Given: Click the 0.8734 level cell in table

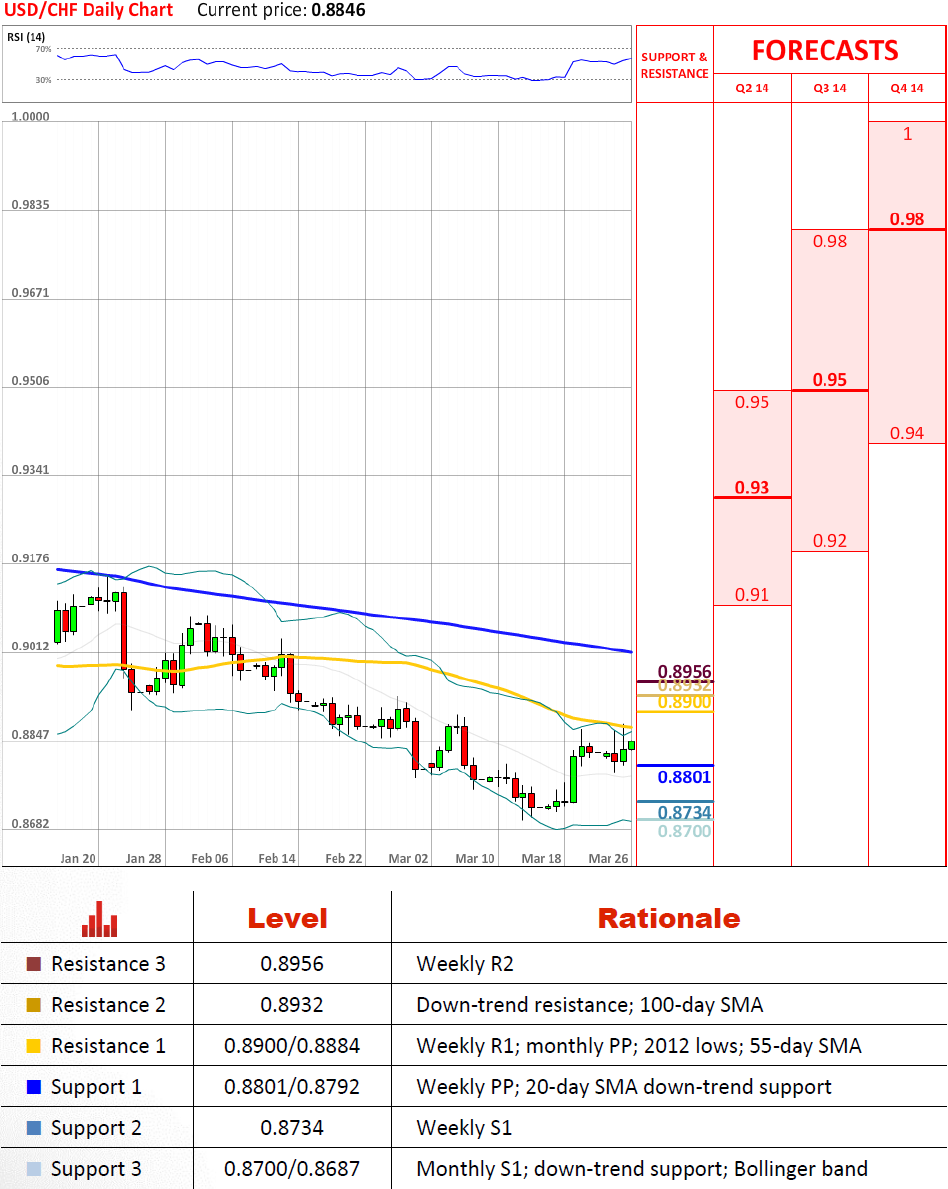Looking at the screenshot, I should pyautogui.click(x=292, y=1128).
